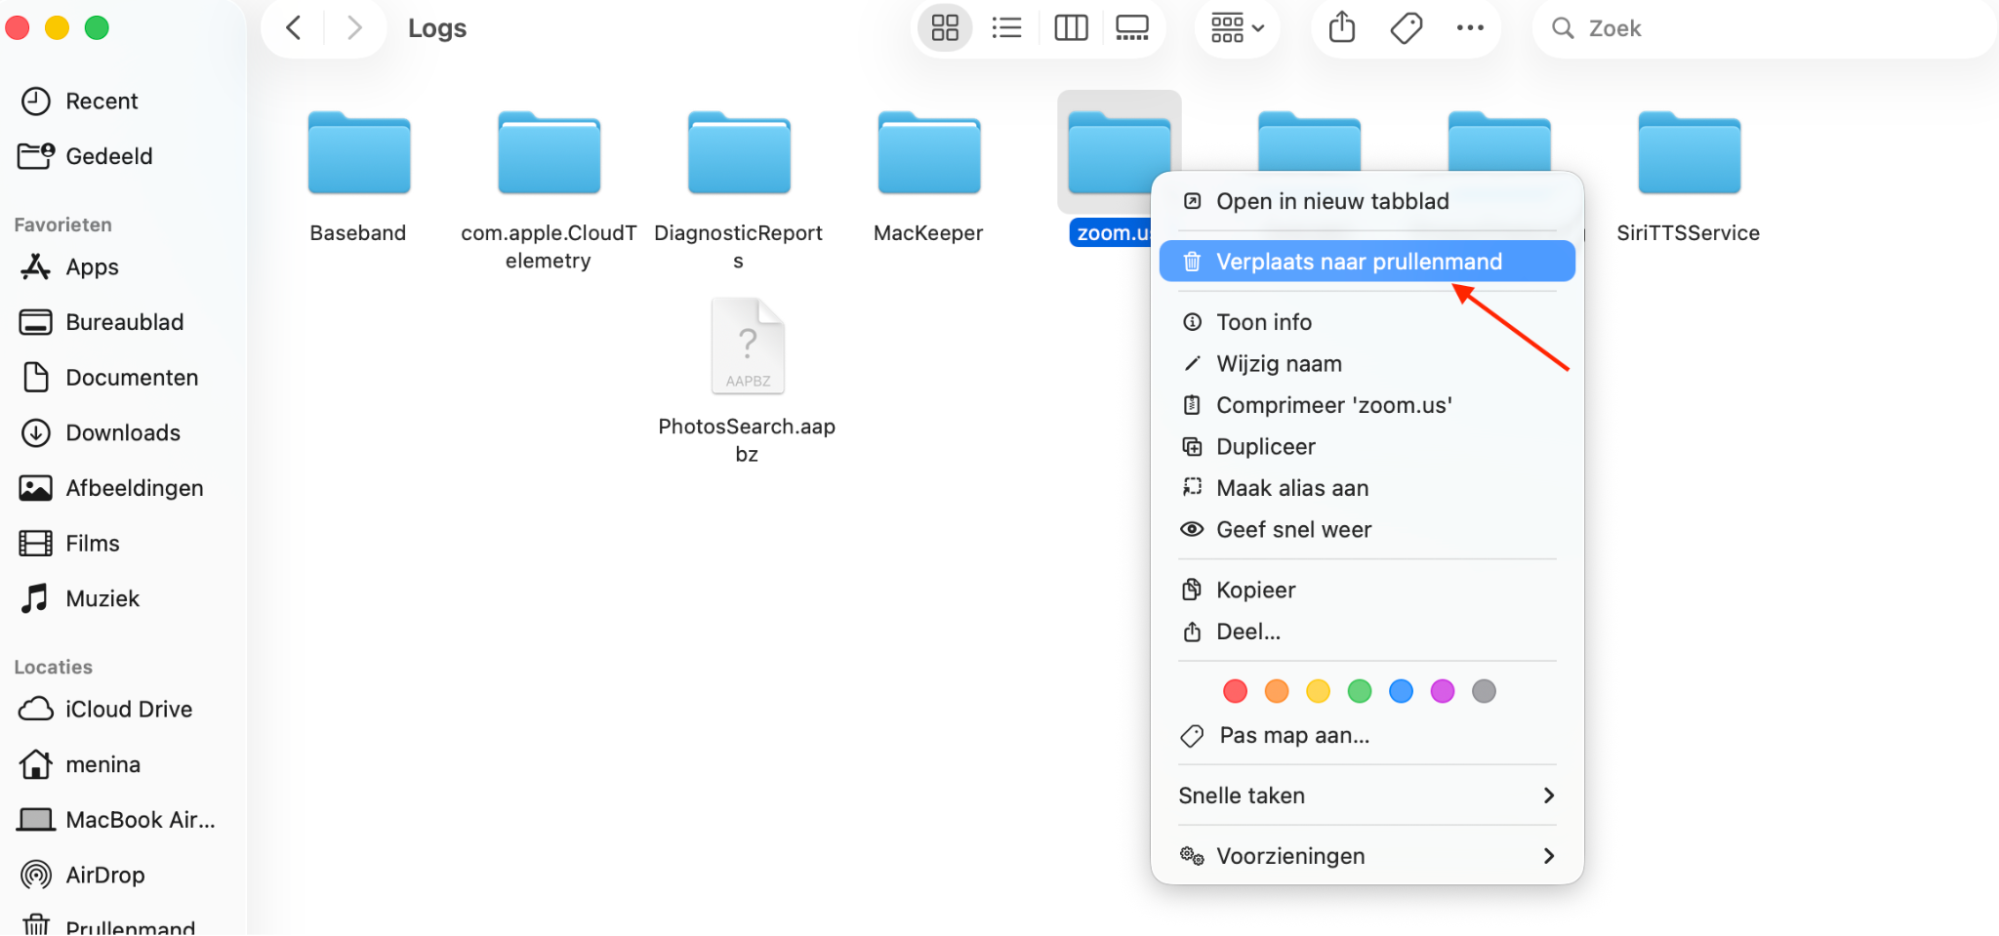Click 'Toon info' in the context menu
The width and height of the screenshot is (1999, 936).
[x=1263, y=321]
